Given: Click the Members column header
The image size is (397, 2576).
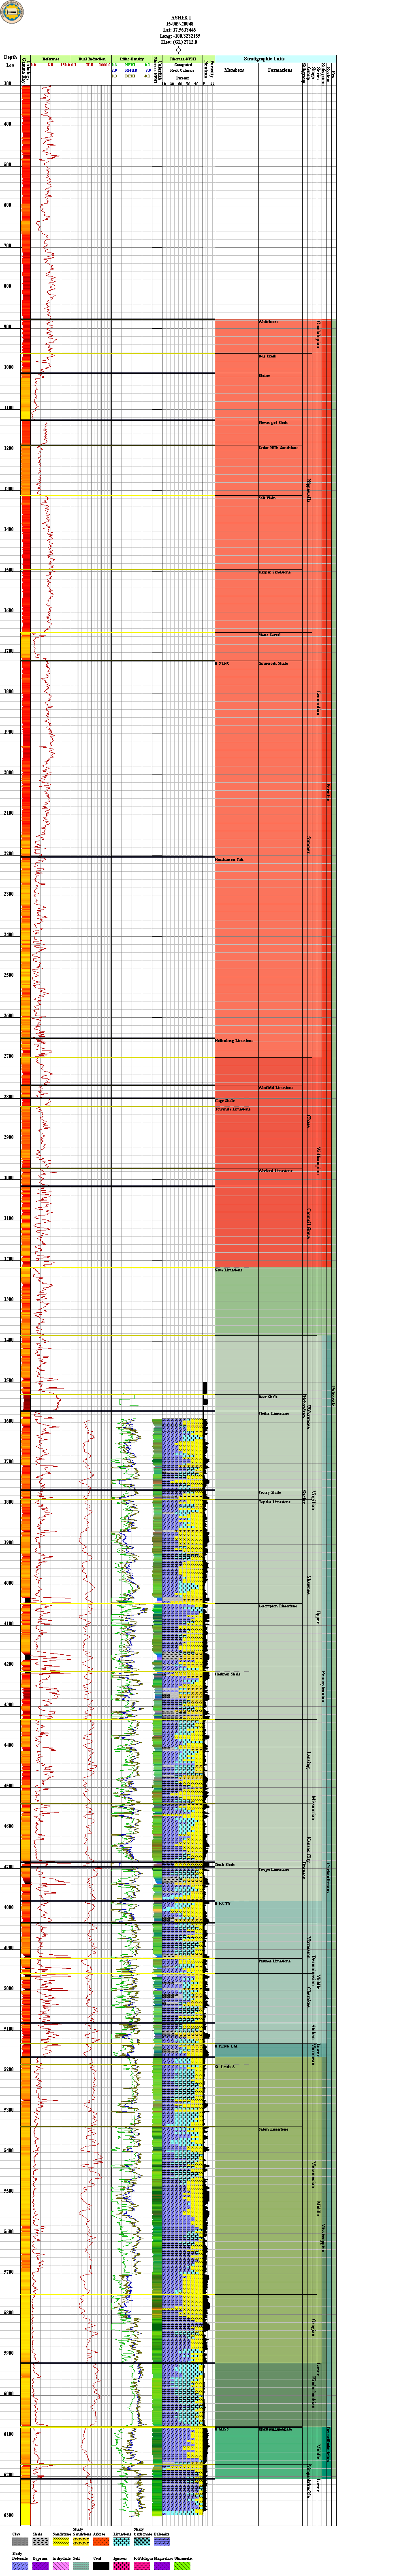Looking at the screenshot, I should pyautogui.click(x=235, y=71).
